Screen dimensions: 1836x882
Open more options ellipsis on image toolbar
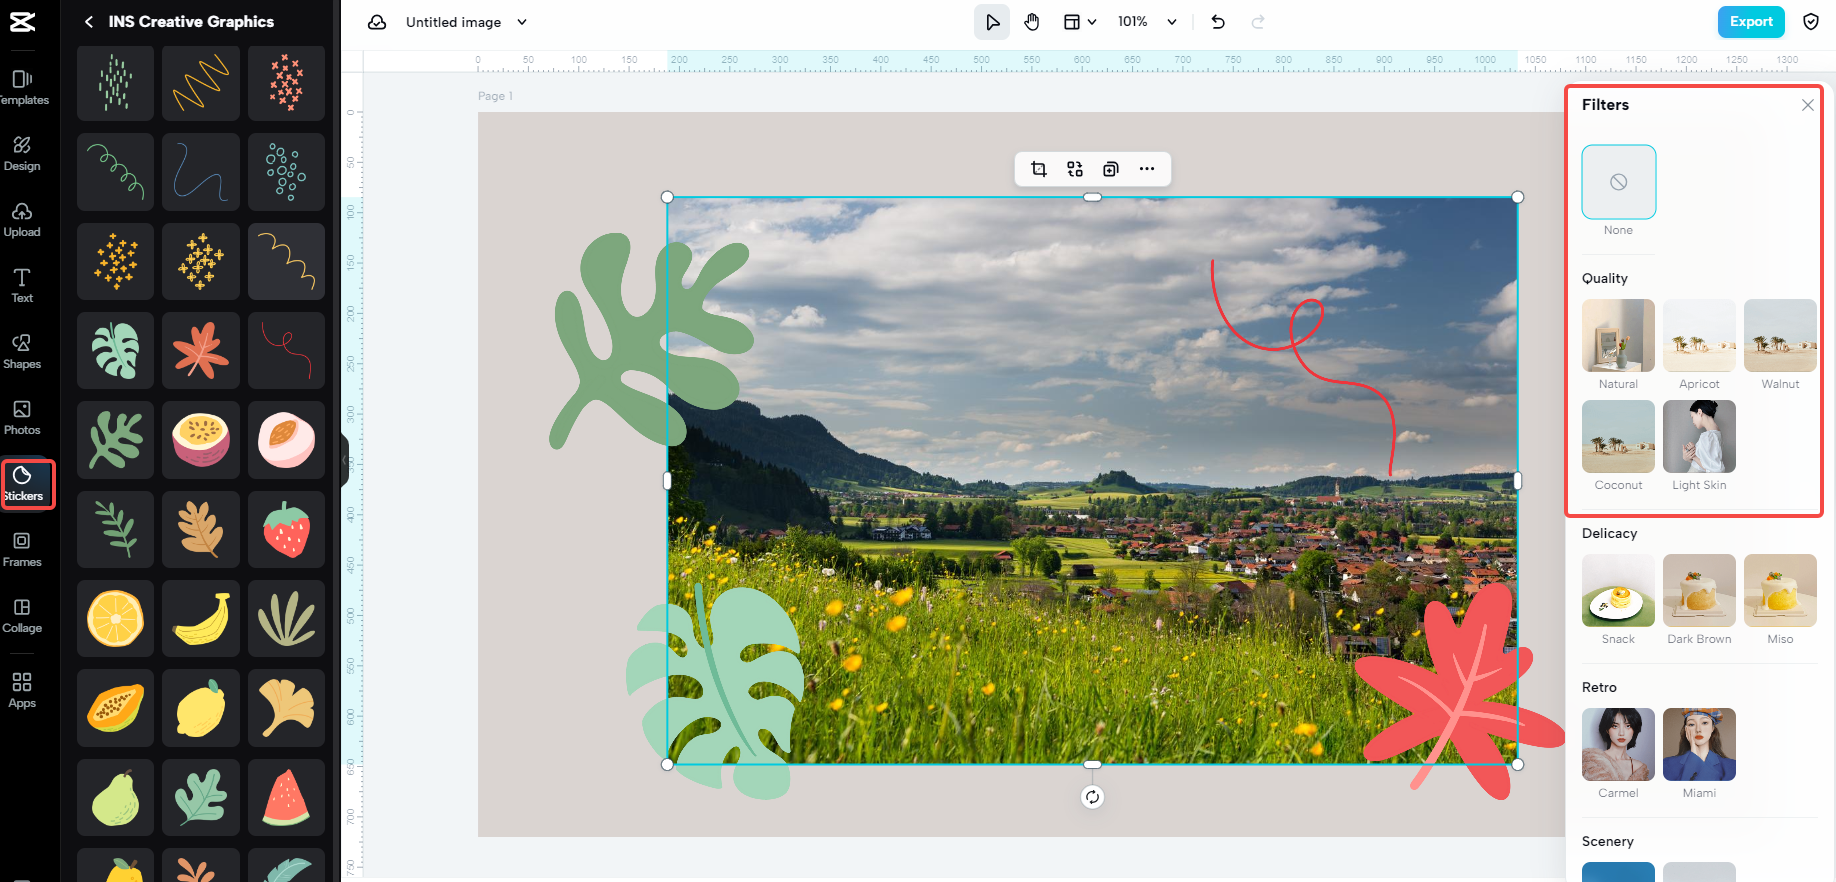coord(1147,169)
